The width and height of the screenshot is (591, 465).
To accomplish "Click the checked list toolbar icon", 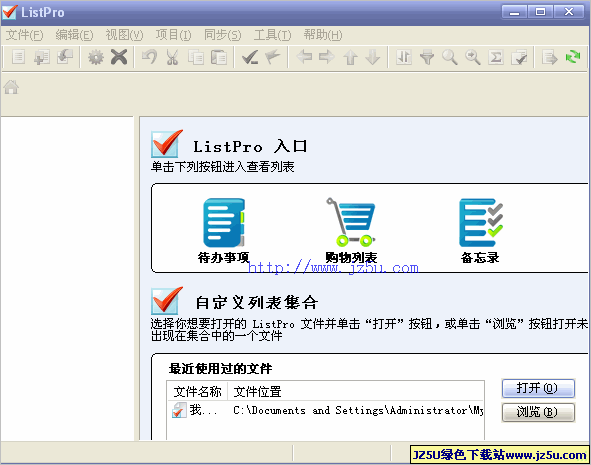I will (x=519, y=57).
